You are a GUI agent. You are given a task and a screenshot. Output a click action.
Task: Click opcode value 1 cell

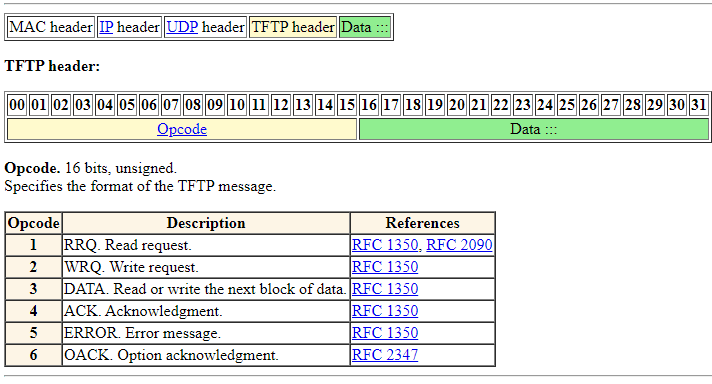click(x=34, y=245)
